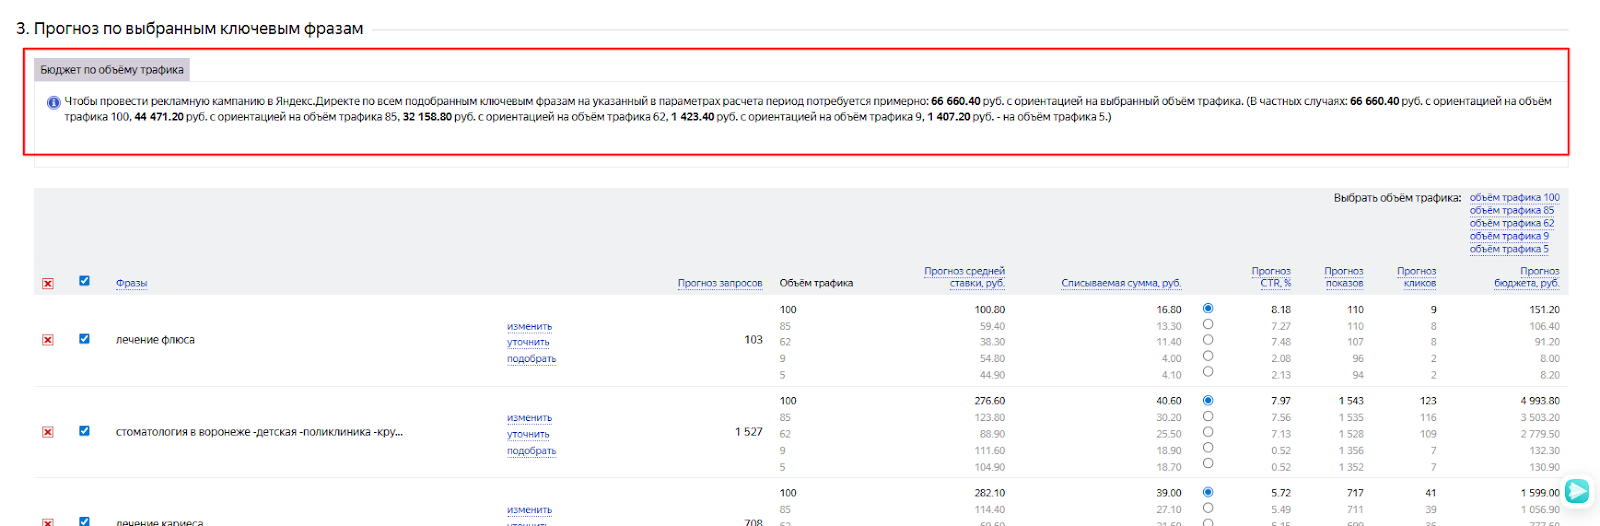1600x526 pixels.
Task: Delete the phrase 'лечение флюса'
Action: click(48, 340)
